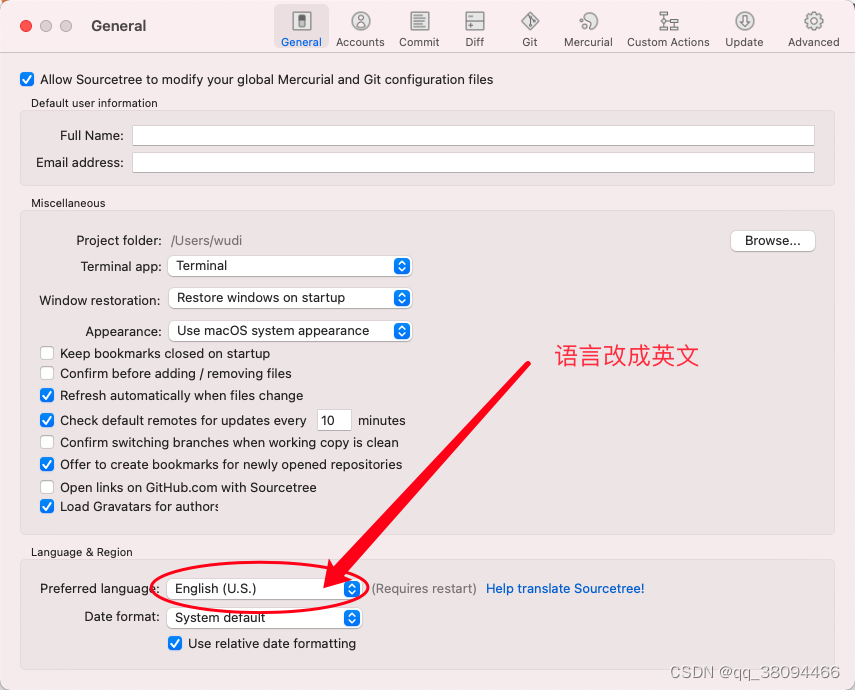Open the Commit settings pane
Screen dimensions: 855x690
click(x=419, y=27)
